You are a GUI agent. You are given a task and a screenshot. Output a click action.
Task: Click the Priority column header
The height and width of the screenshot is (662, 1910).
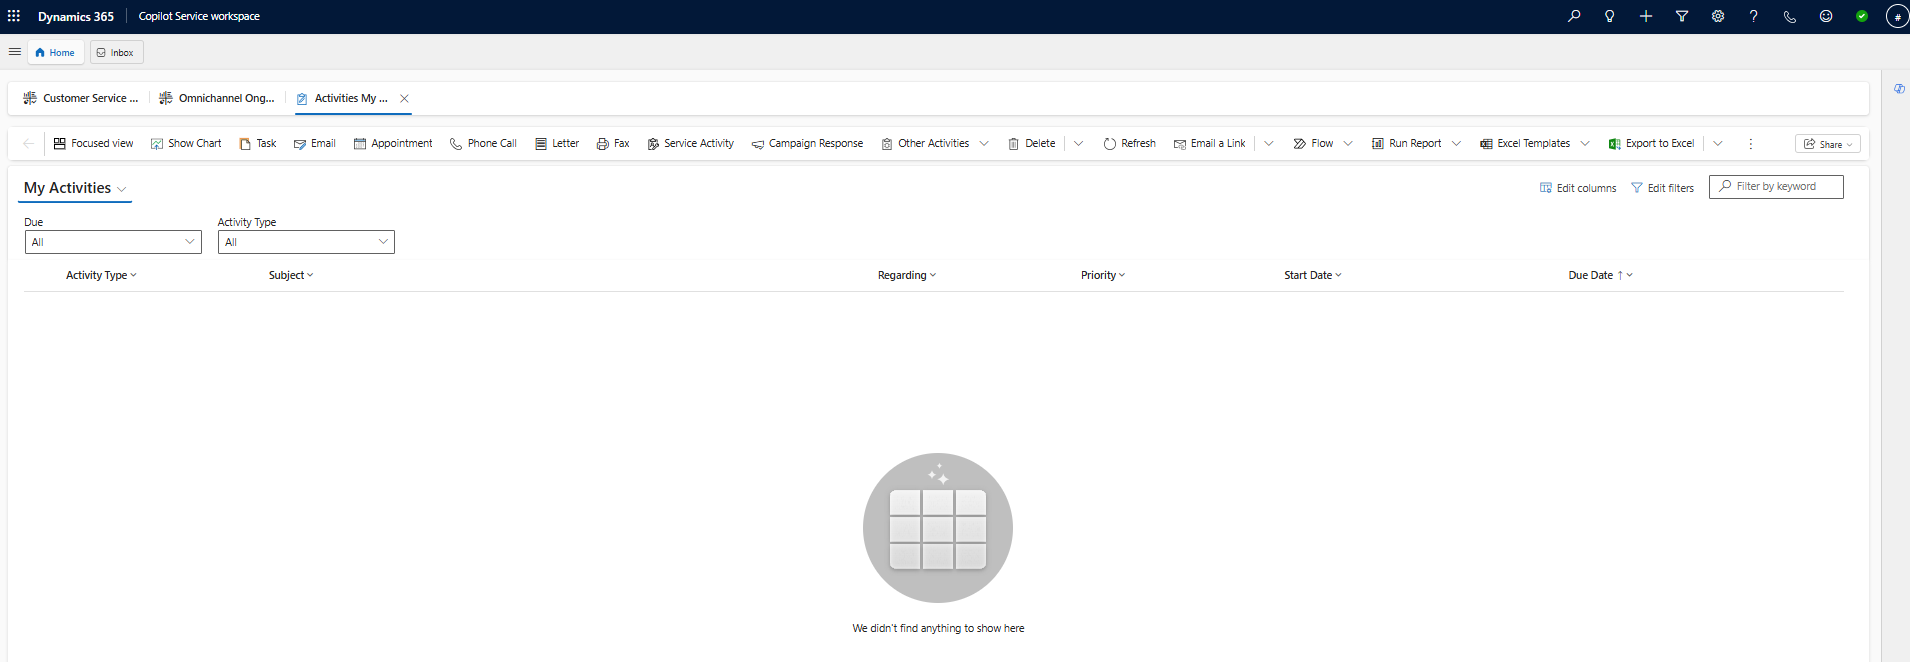click(x=1103, y=275)
